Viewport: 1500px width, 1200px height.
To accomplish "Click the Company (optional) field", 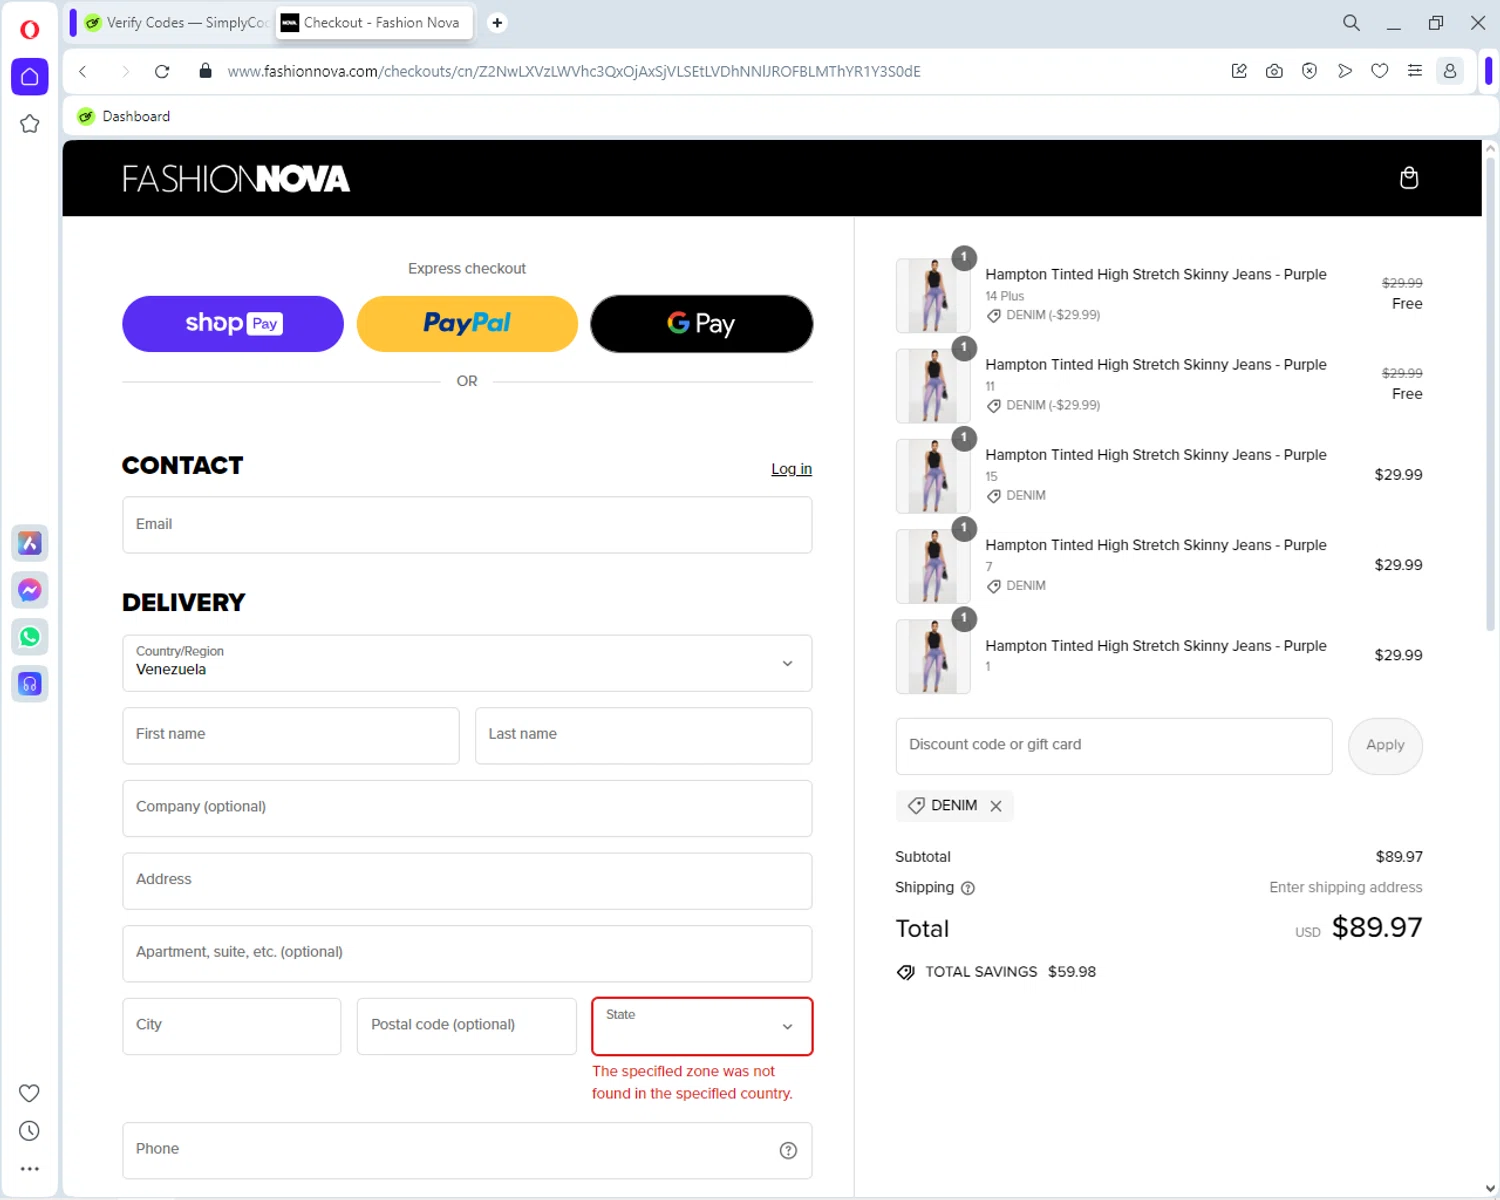I will click(x=467, y=808).
